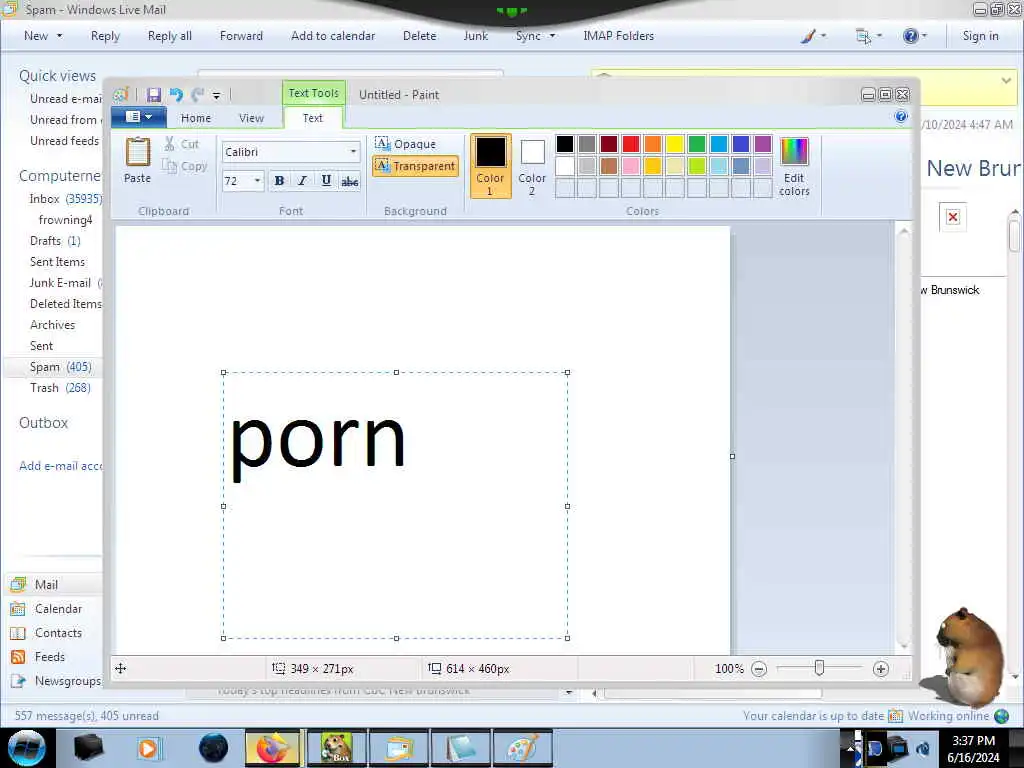Click Add to calendar in Live Mail
Screen dimensions: 1024x768
(333, 36)
